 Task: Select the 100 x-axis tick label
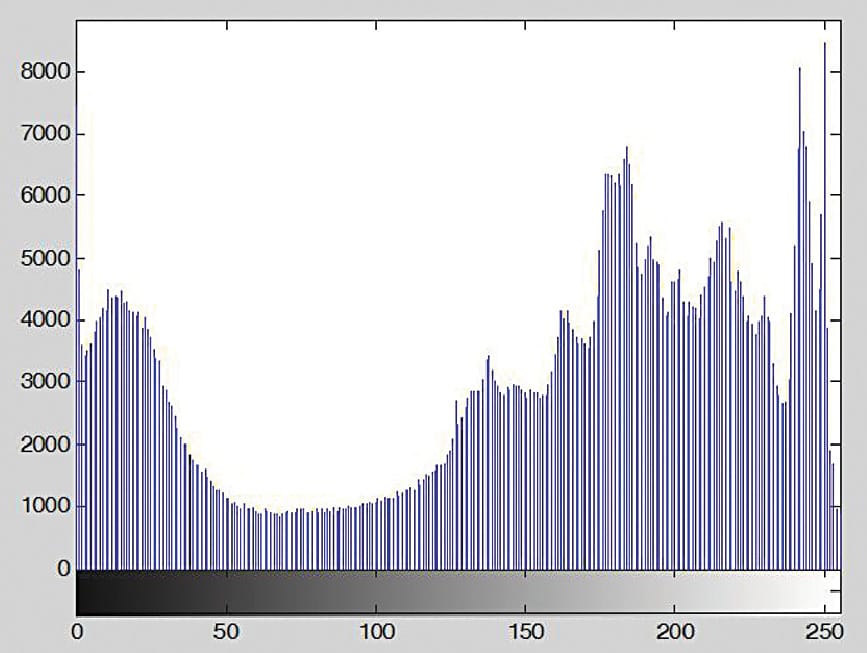pos(376,632)
